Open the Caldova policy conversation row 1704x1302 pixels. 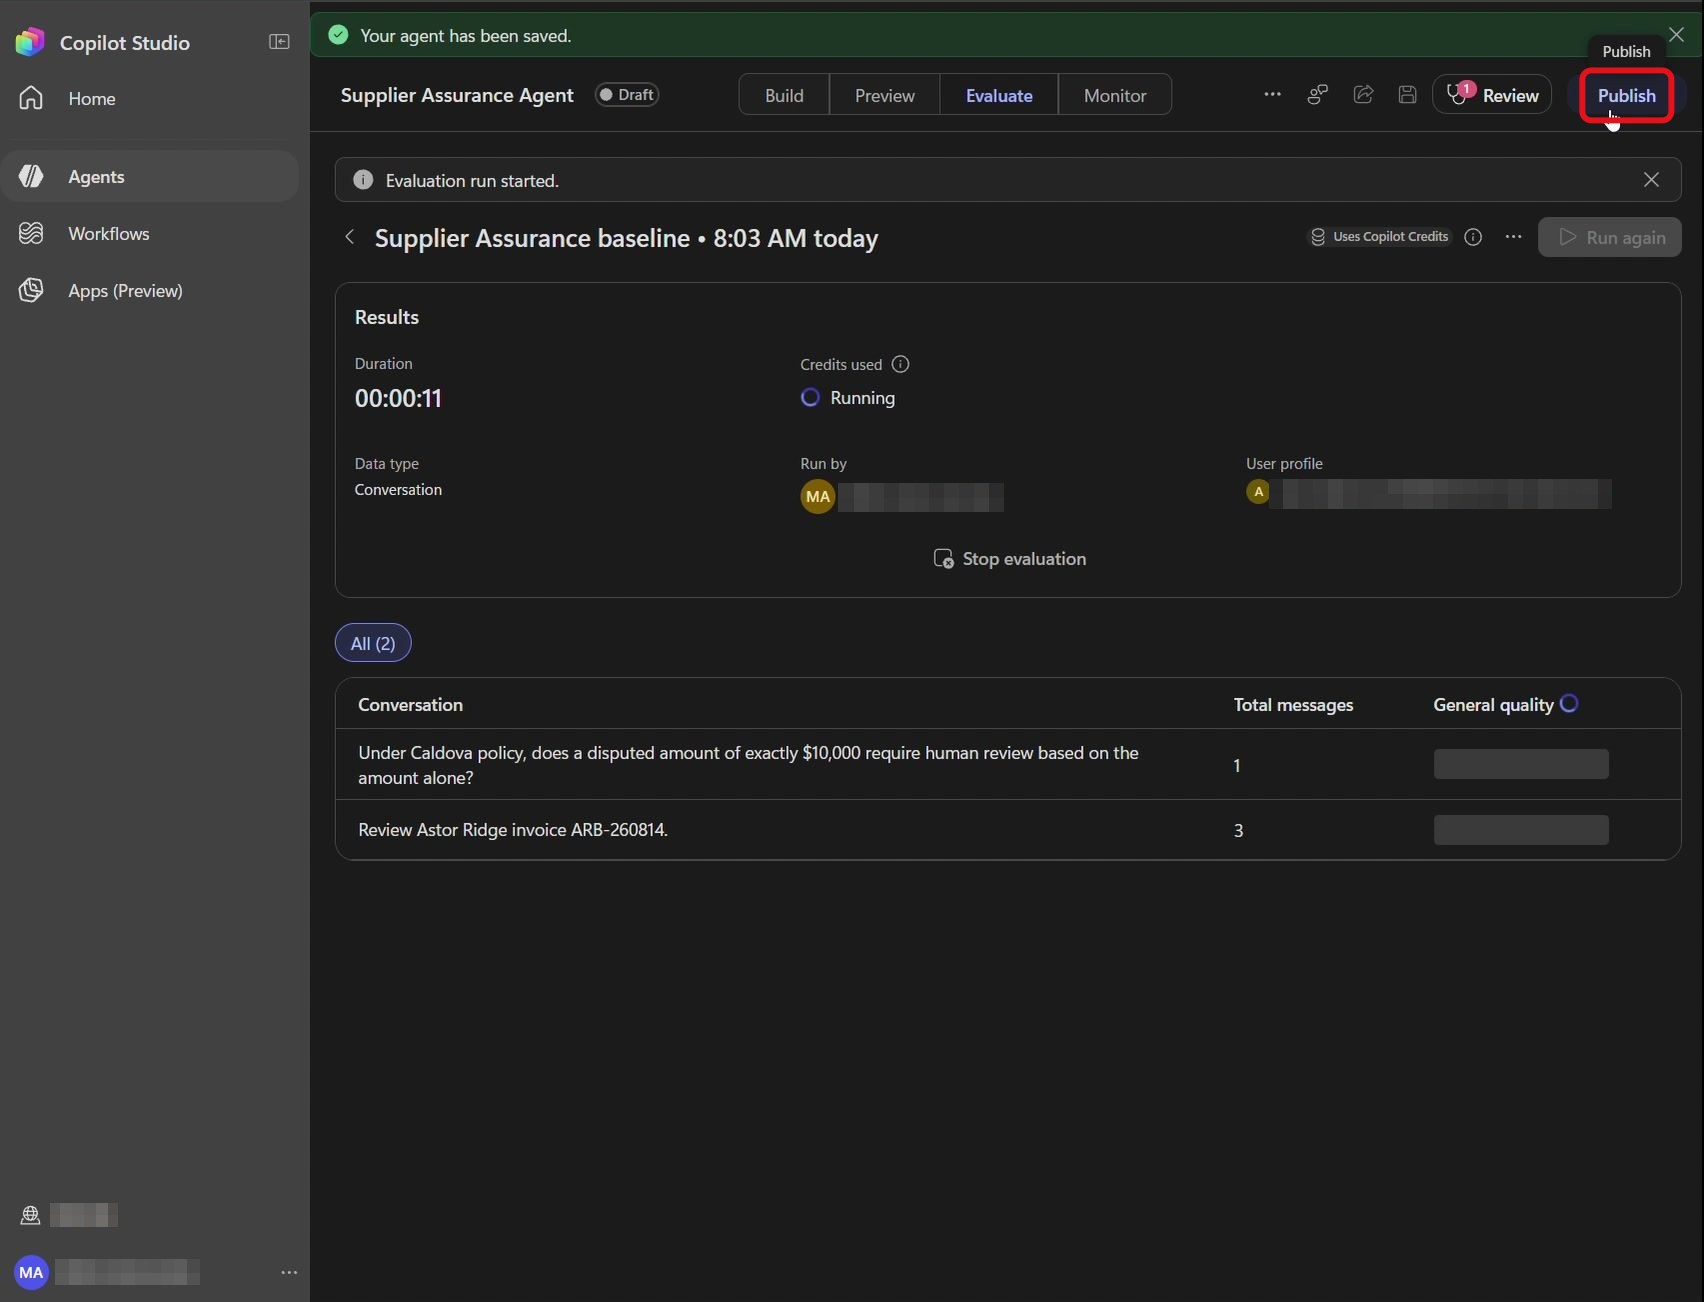click(x=1008, y=765)
